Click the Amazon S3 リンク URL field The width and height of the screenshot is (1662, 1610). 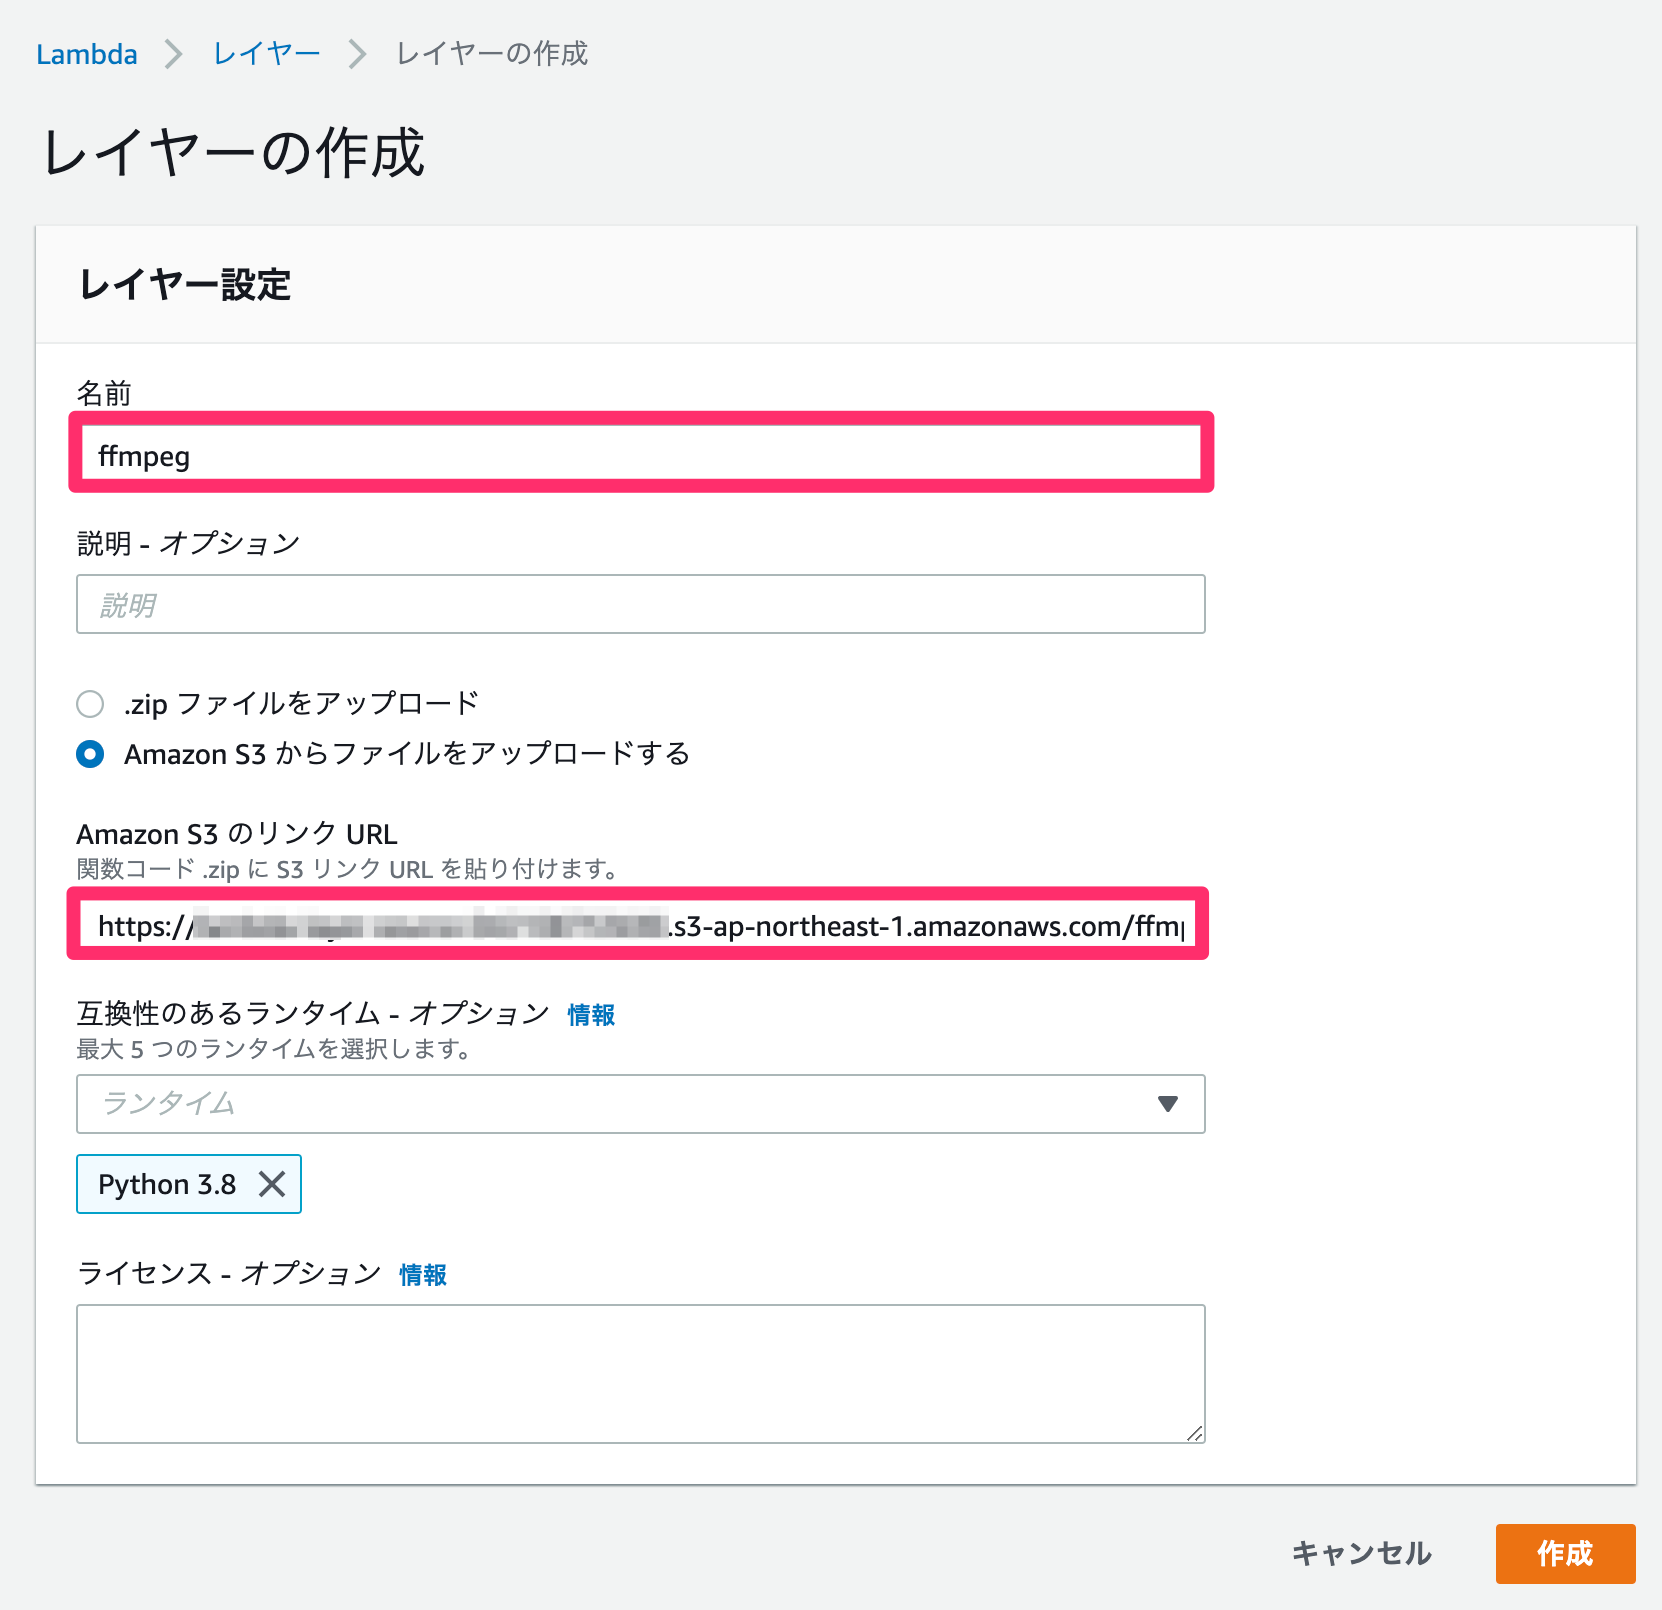click(640, 926)
